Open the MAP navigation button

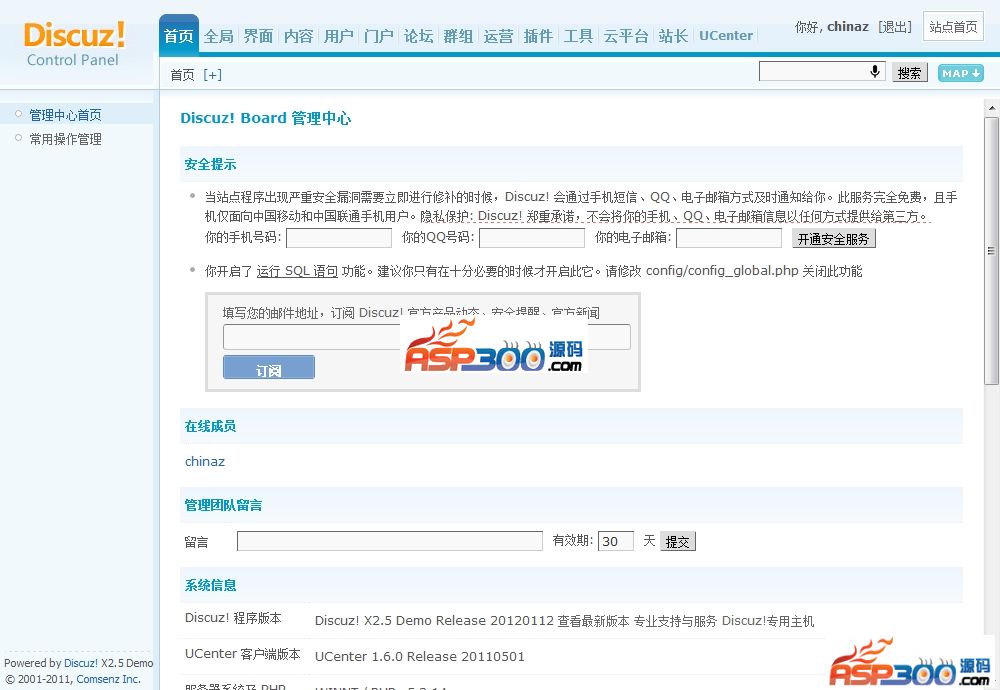tap(960, 73)
